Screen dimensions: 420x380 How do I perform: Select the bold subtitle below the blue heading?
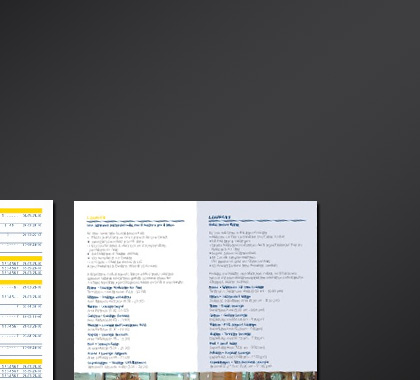click(224, 225)
